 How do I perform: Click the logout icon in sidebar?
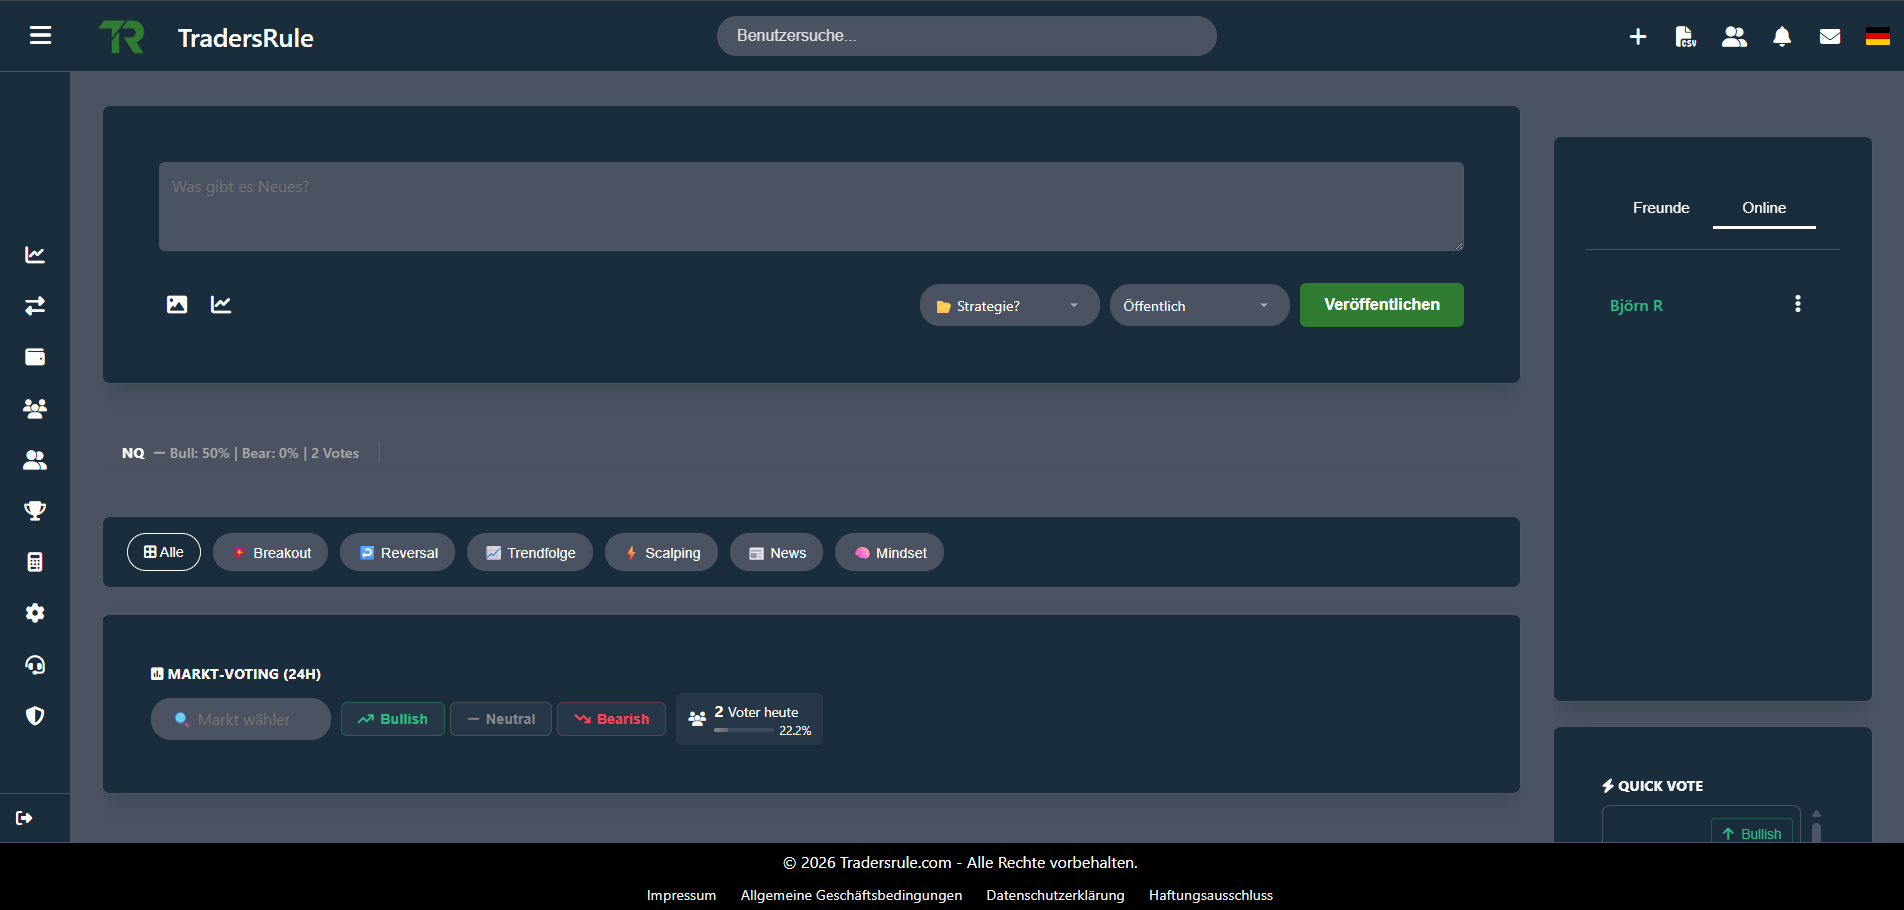click(x=25, y=818)
